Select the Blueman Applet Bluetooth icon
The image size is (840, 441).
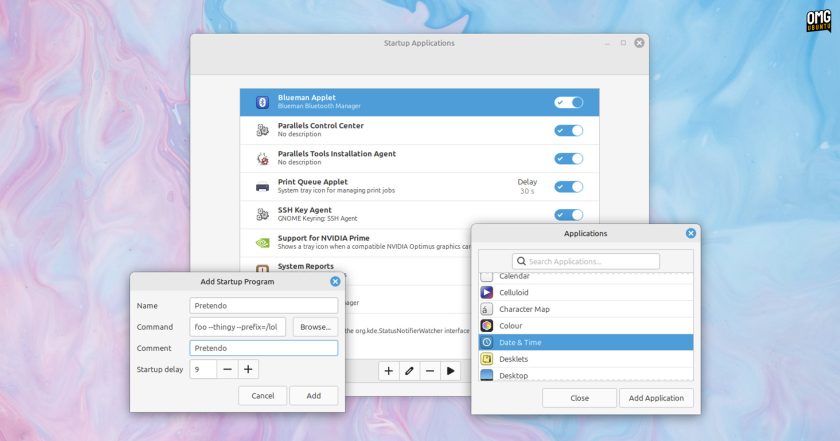(262, 102)
